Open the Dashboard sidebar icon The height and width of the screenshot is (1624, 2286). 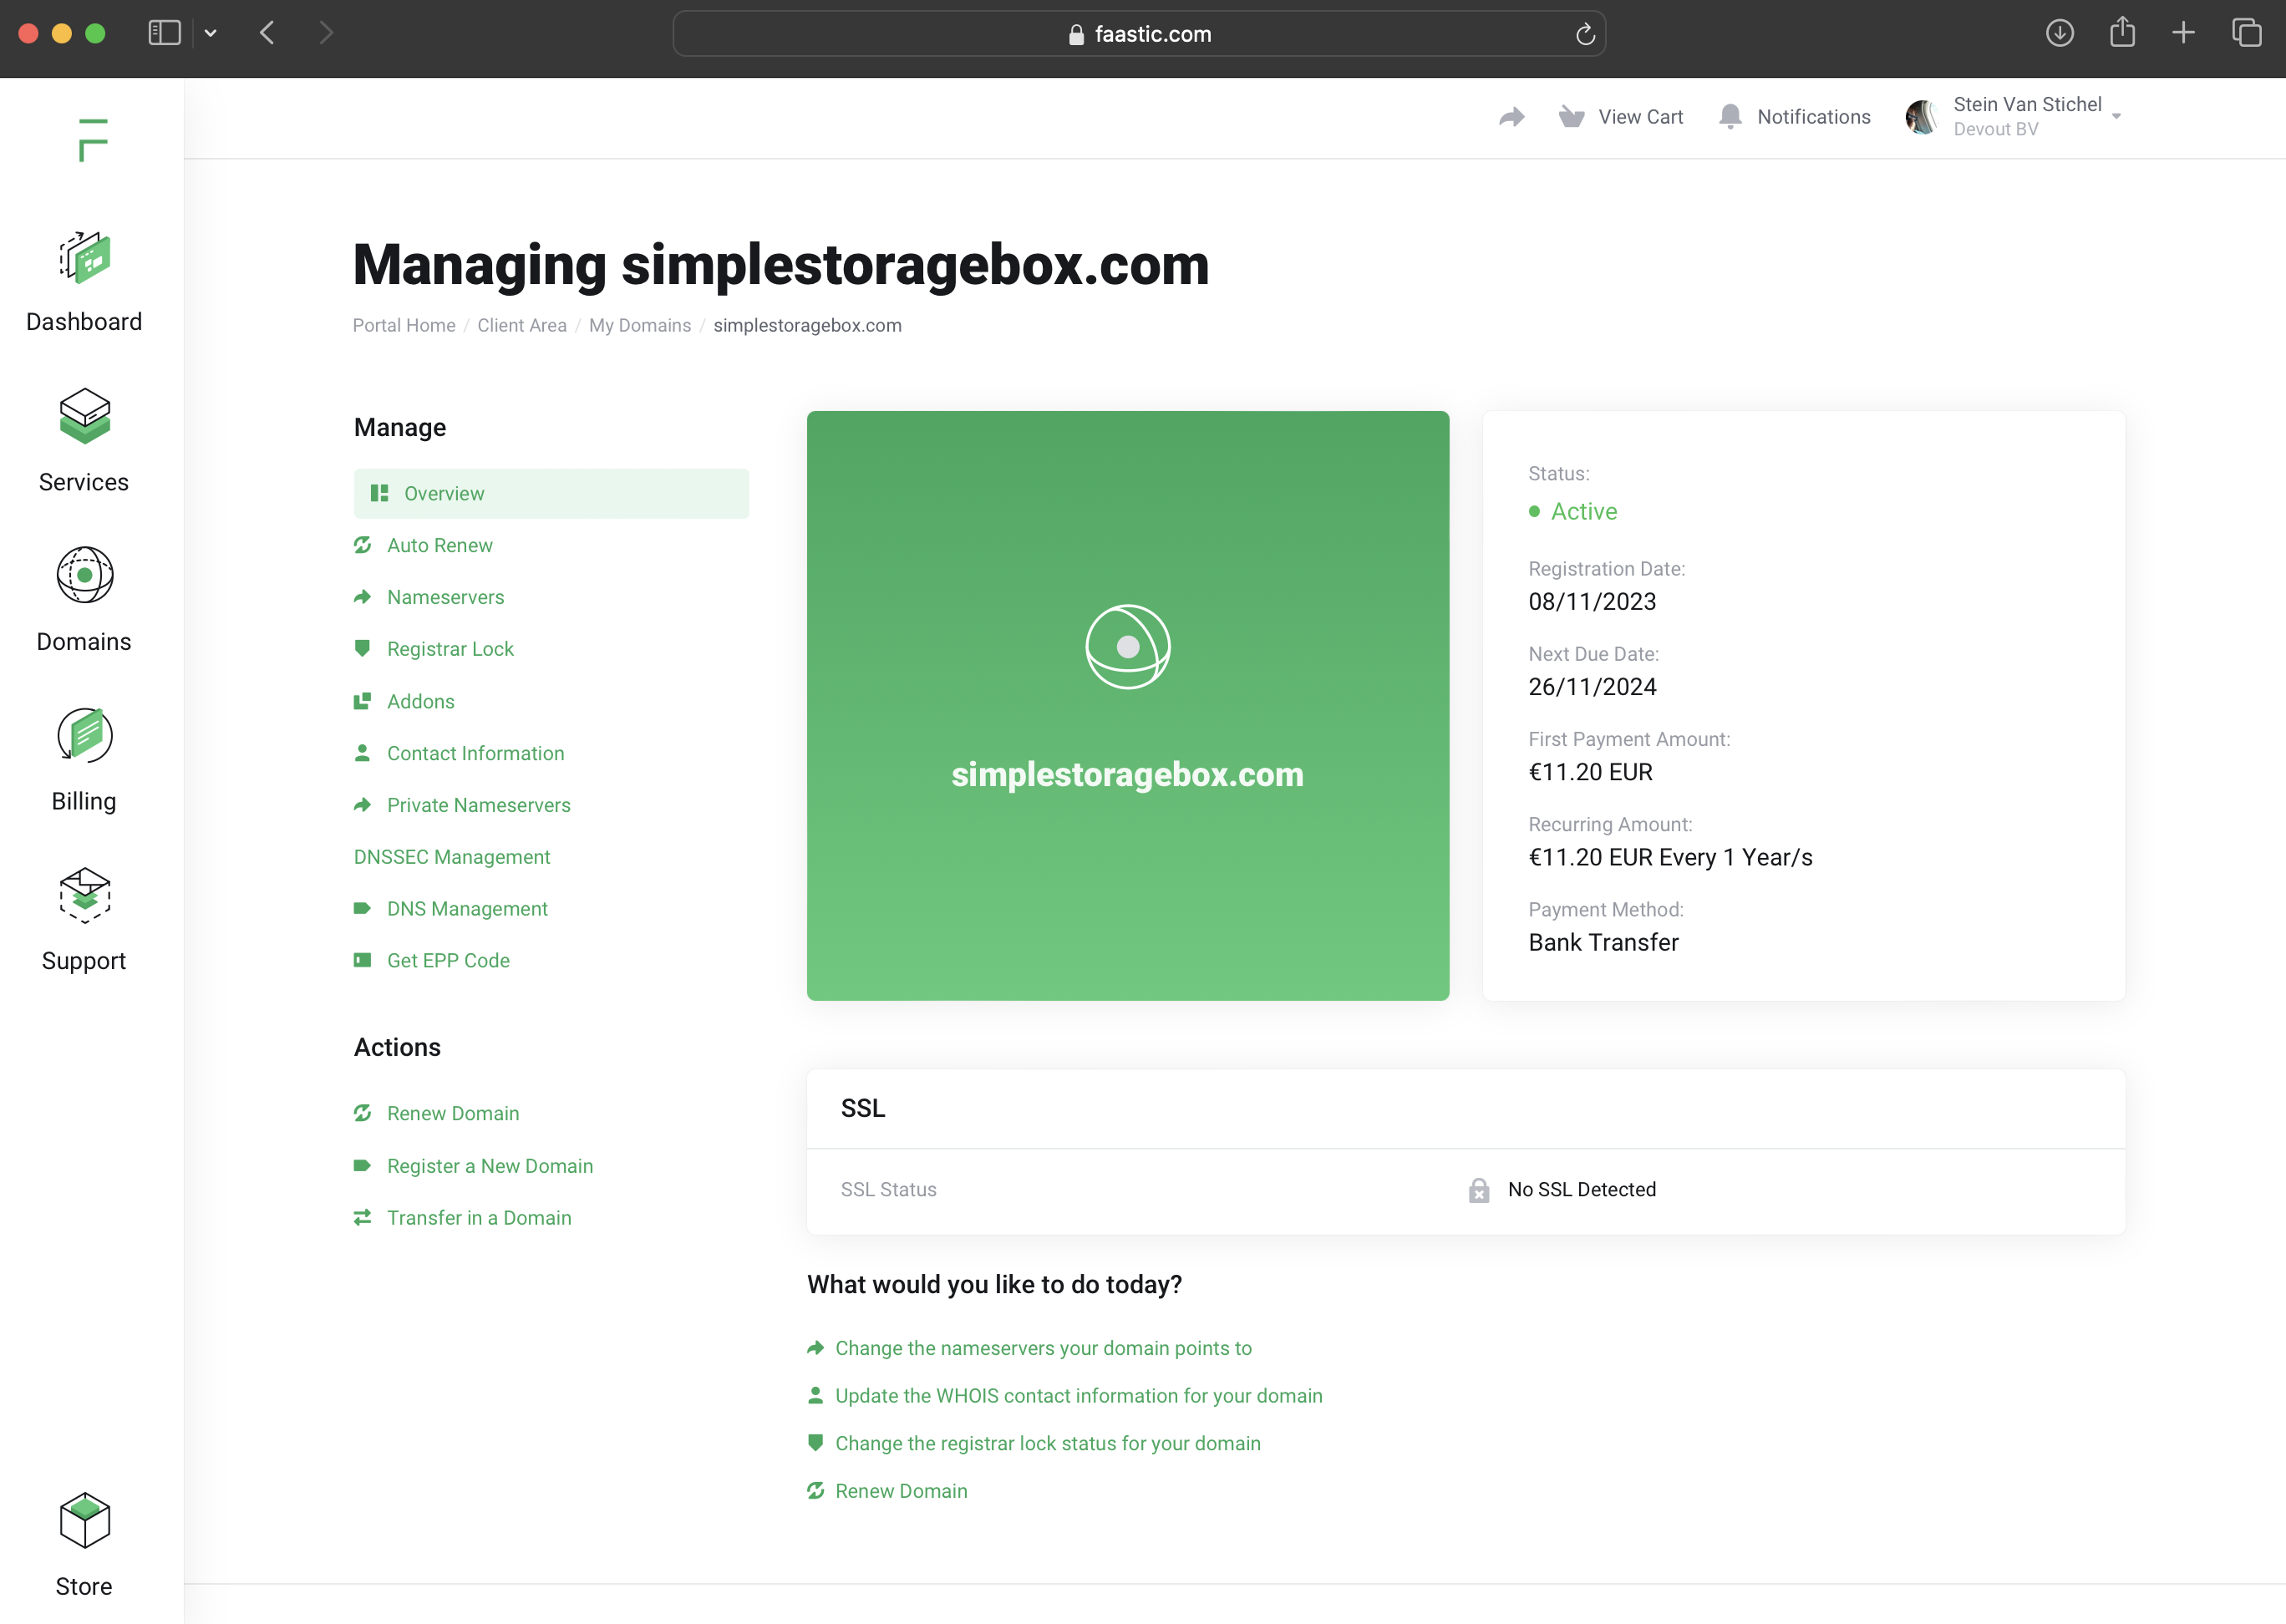point(84,260)
